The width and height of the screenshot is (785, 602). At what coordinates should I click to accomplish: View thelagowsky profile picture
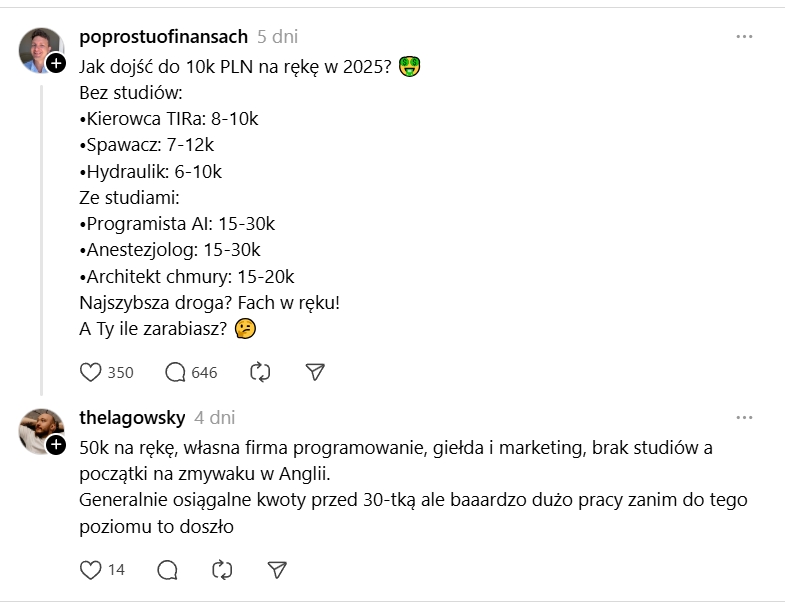[40, 430]
